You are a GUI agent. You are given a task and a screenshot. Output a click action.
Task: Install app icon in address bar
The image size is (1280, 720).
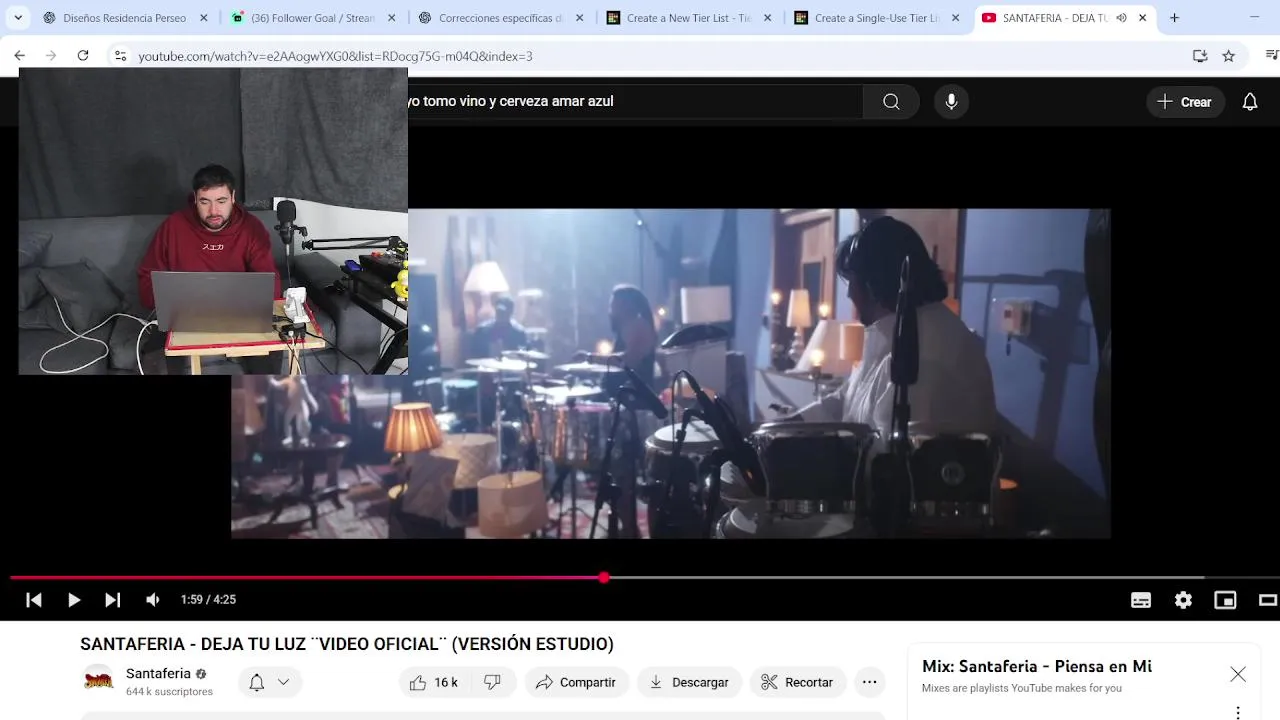click(x=1200, y=56)
